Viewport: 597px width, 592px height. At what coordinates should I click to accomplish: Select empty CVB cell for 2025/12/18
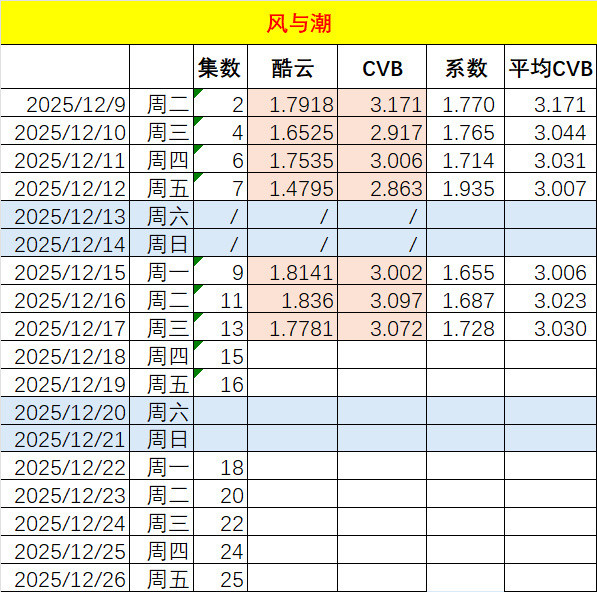click(x=382, y=355)
